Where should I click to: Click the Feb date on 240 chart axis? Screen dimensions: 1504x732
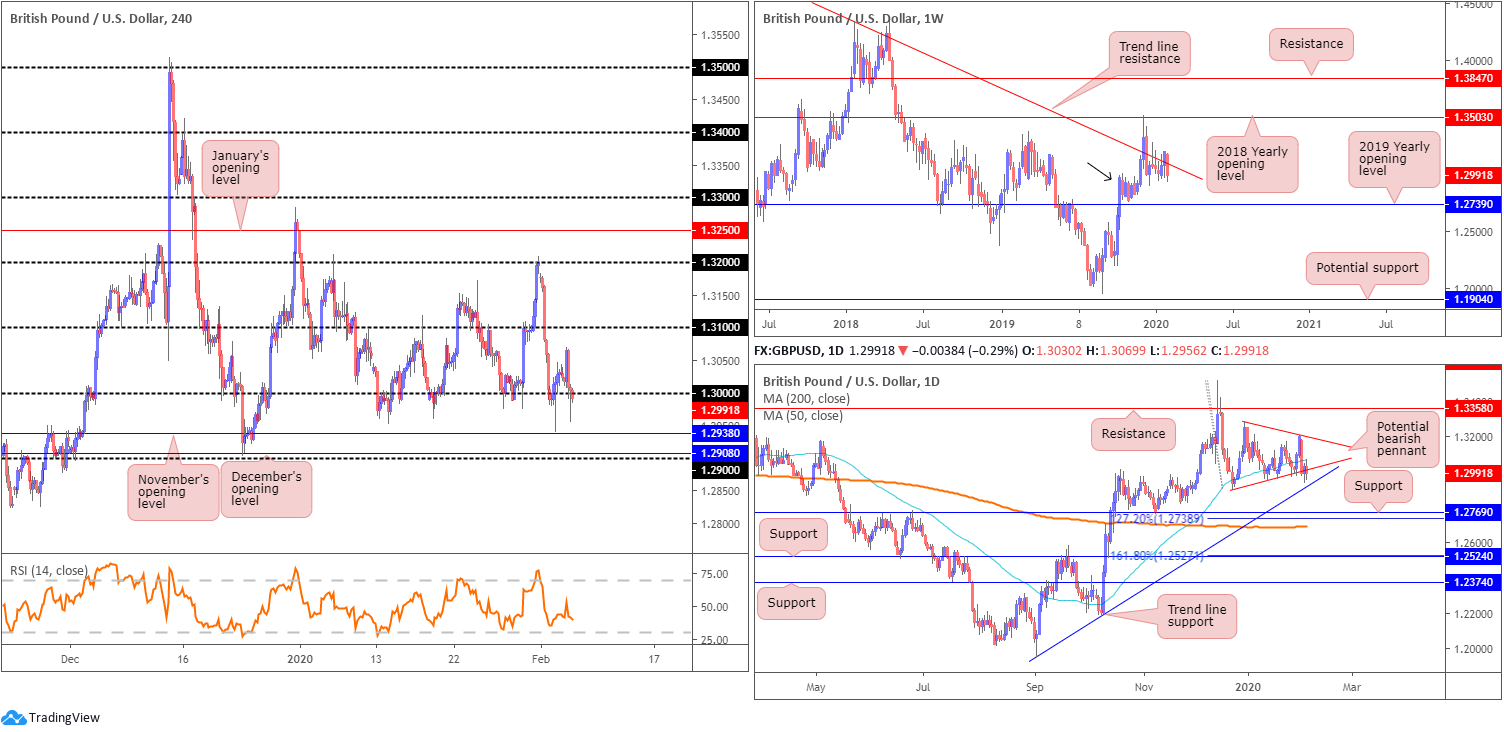click(540, 661)
